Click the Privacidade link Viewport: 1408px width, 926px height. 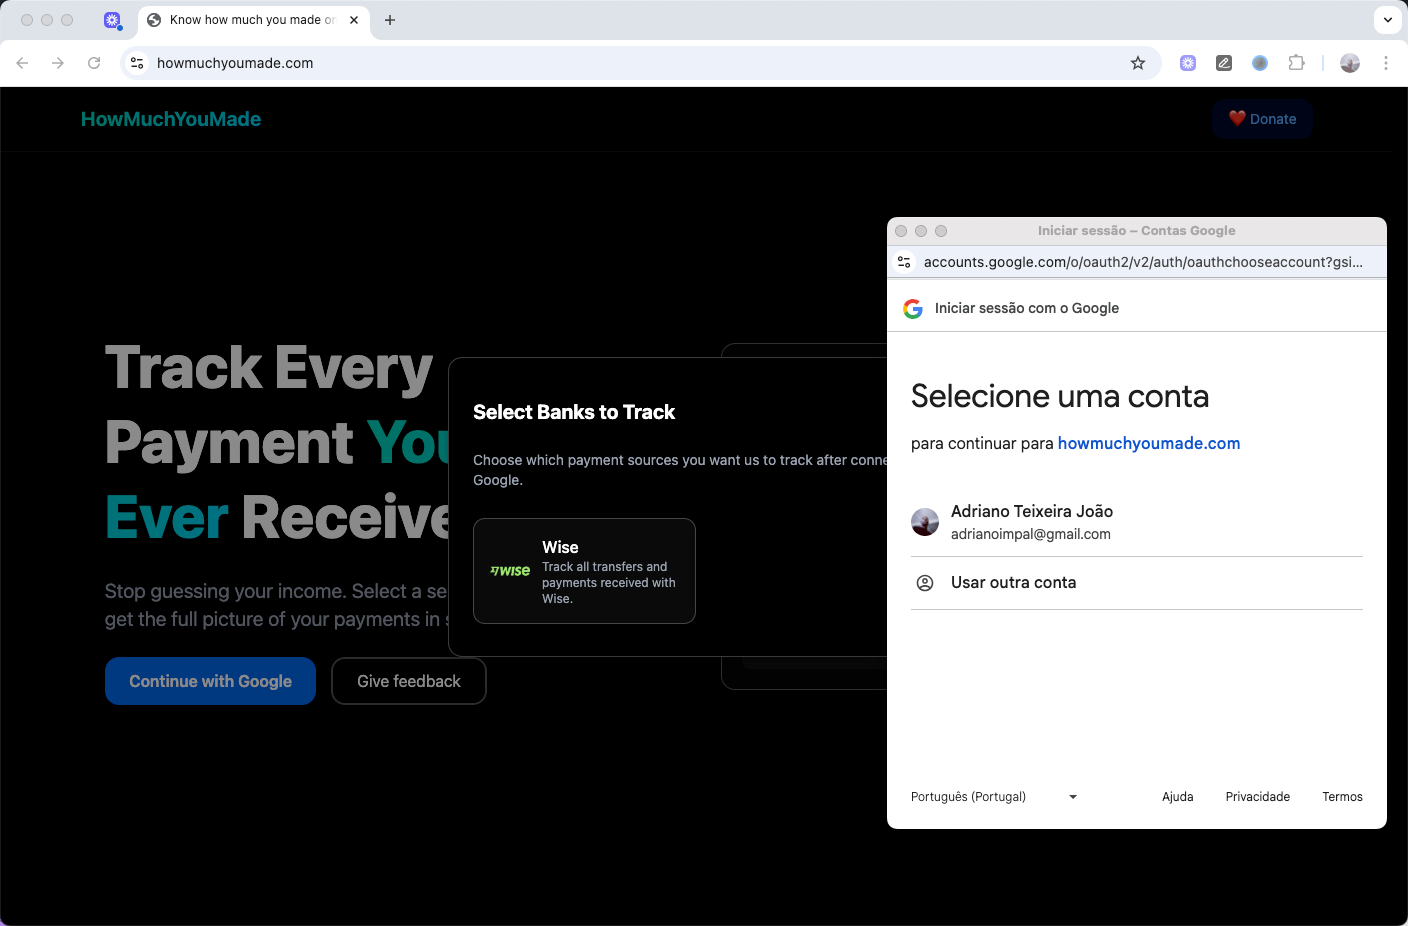[x=1258, y=797]
